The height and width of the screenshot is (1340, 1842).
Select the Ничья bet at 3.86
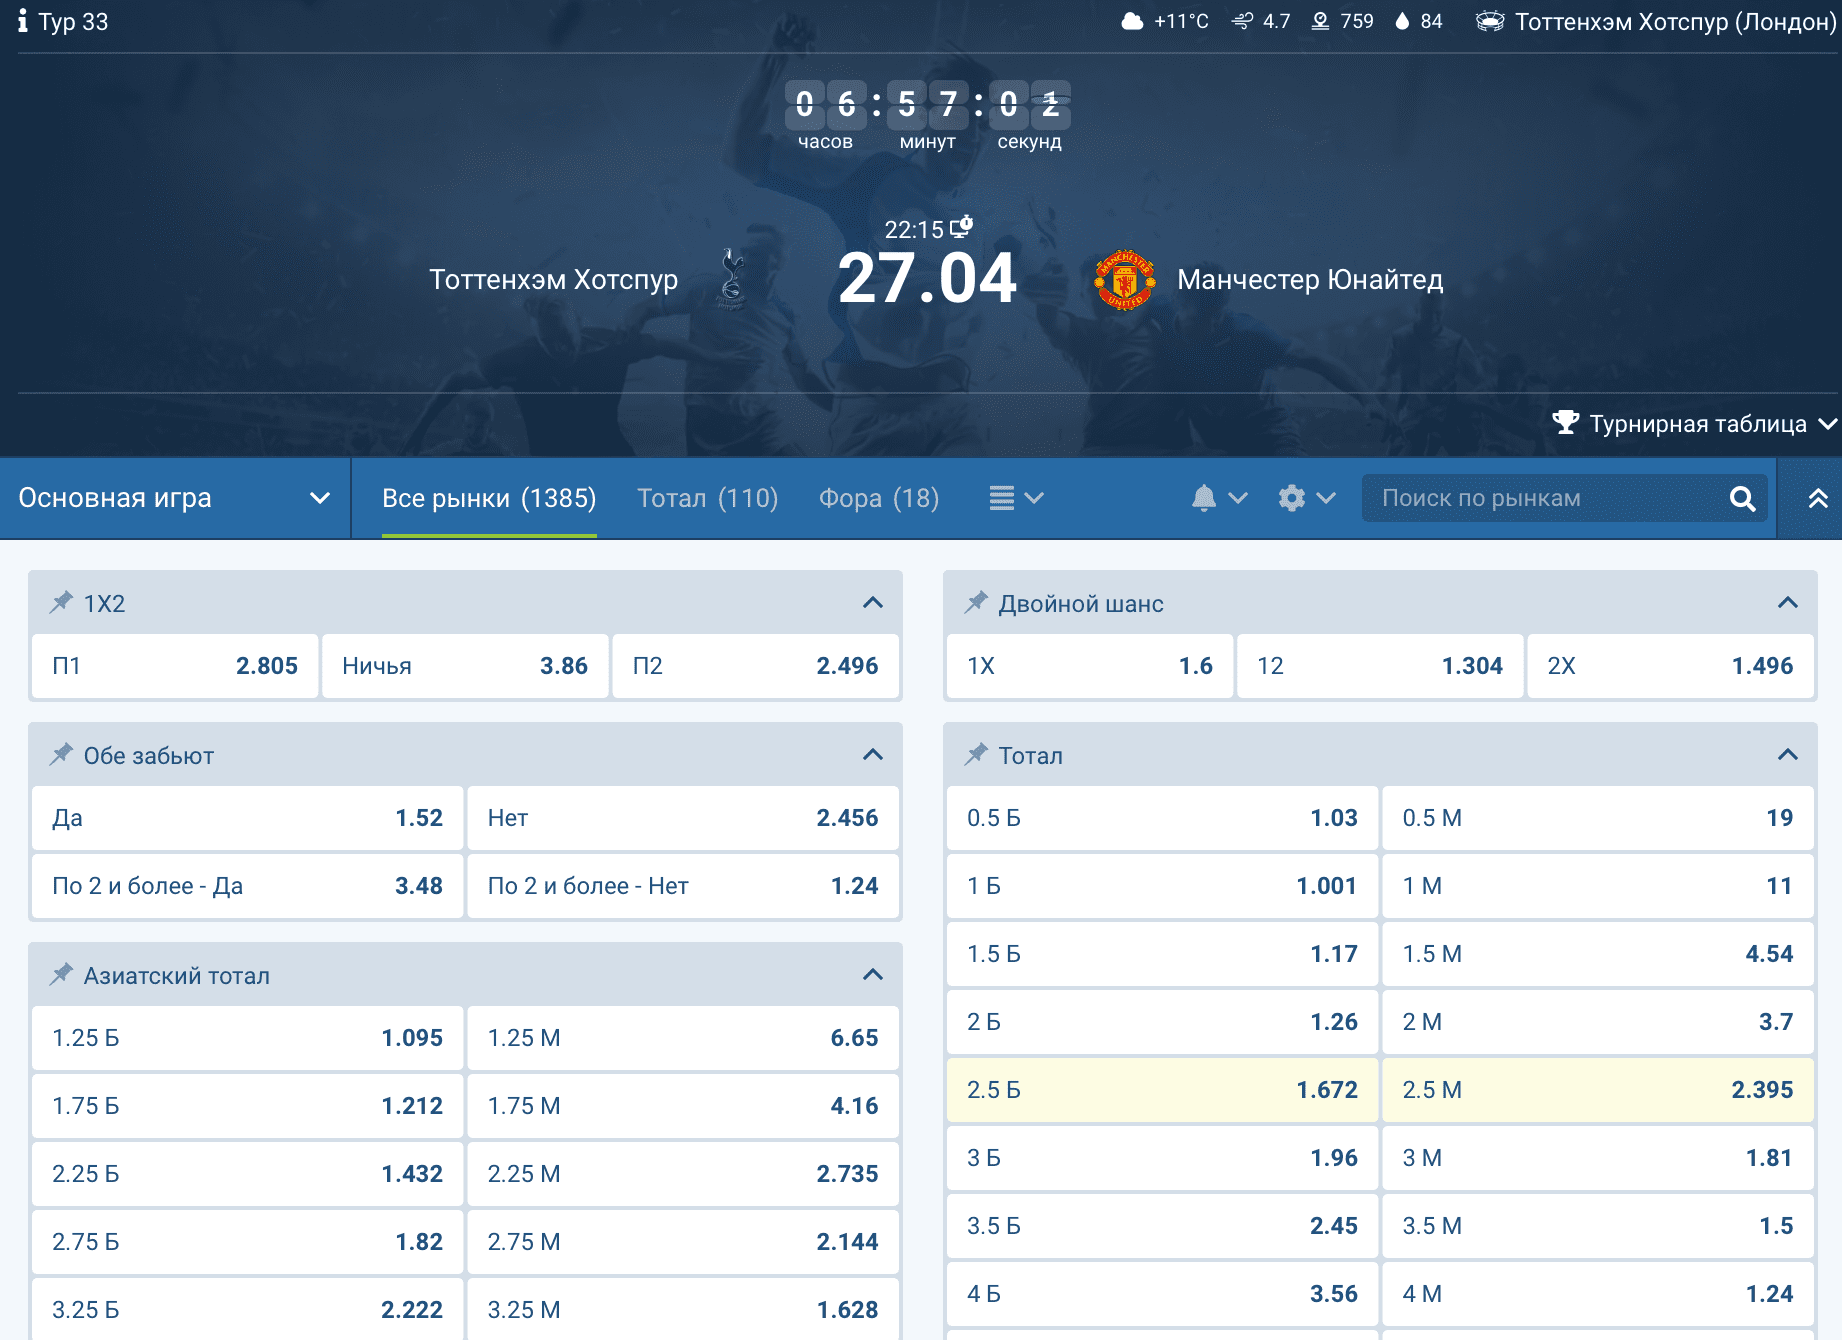pos(465,666)
